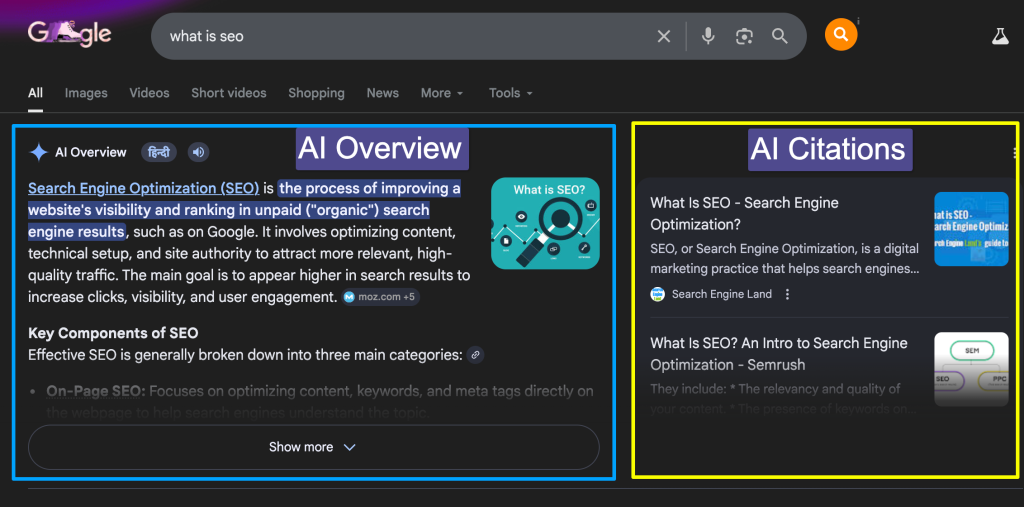This screenshot has height=507, width=1024.
Task: Select the News tab
Action: pyautogui.click(x=382, y=93)
